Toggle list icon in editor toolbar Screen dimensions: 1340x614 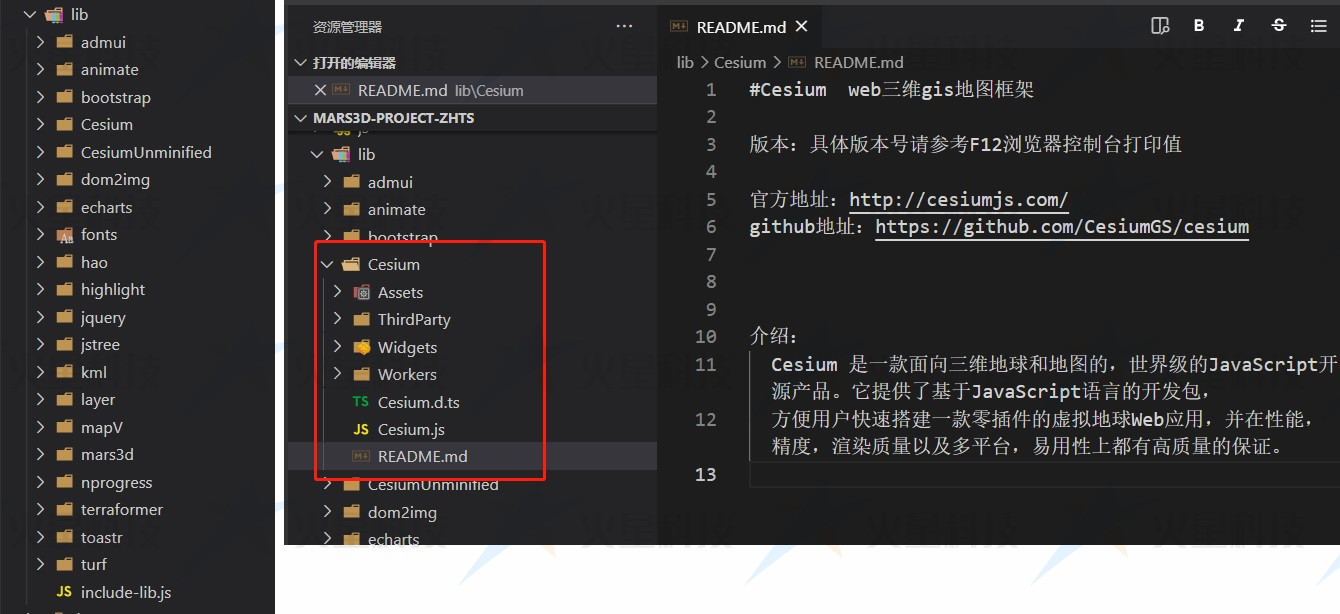point(1319,26)
